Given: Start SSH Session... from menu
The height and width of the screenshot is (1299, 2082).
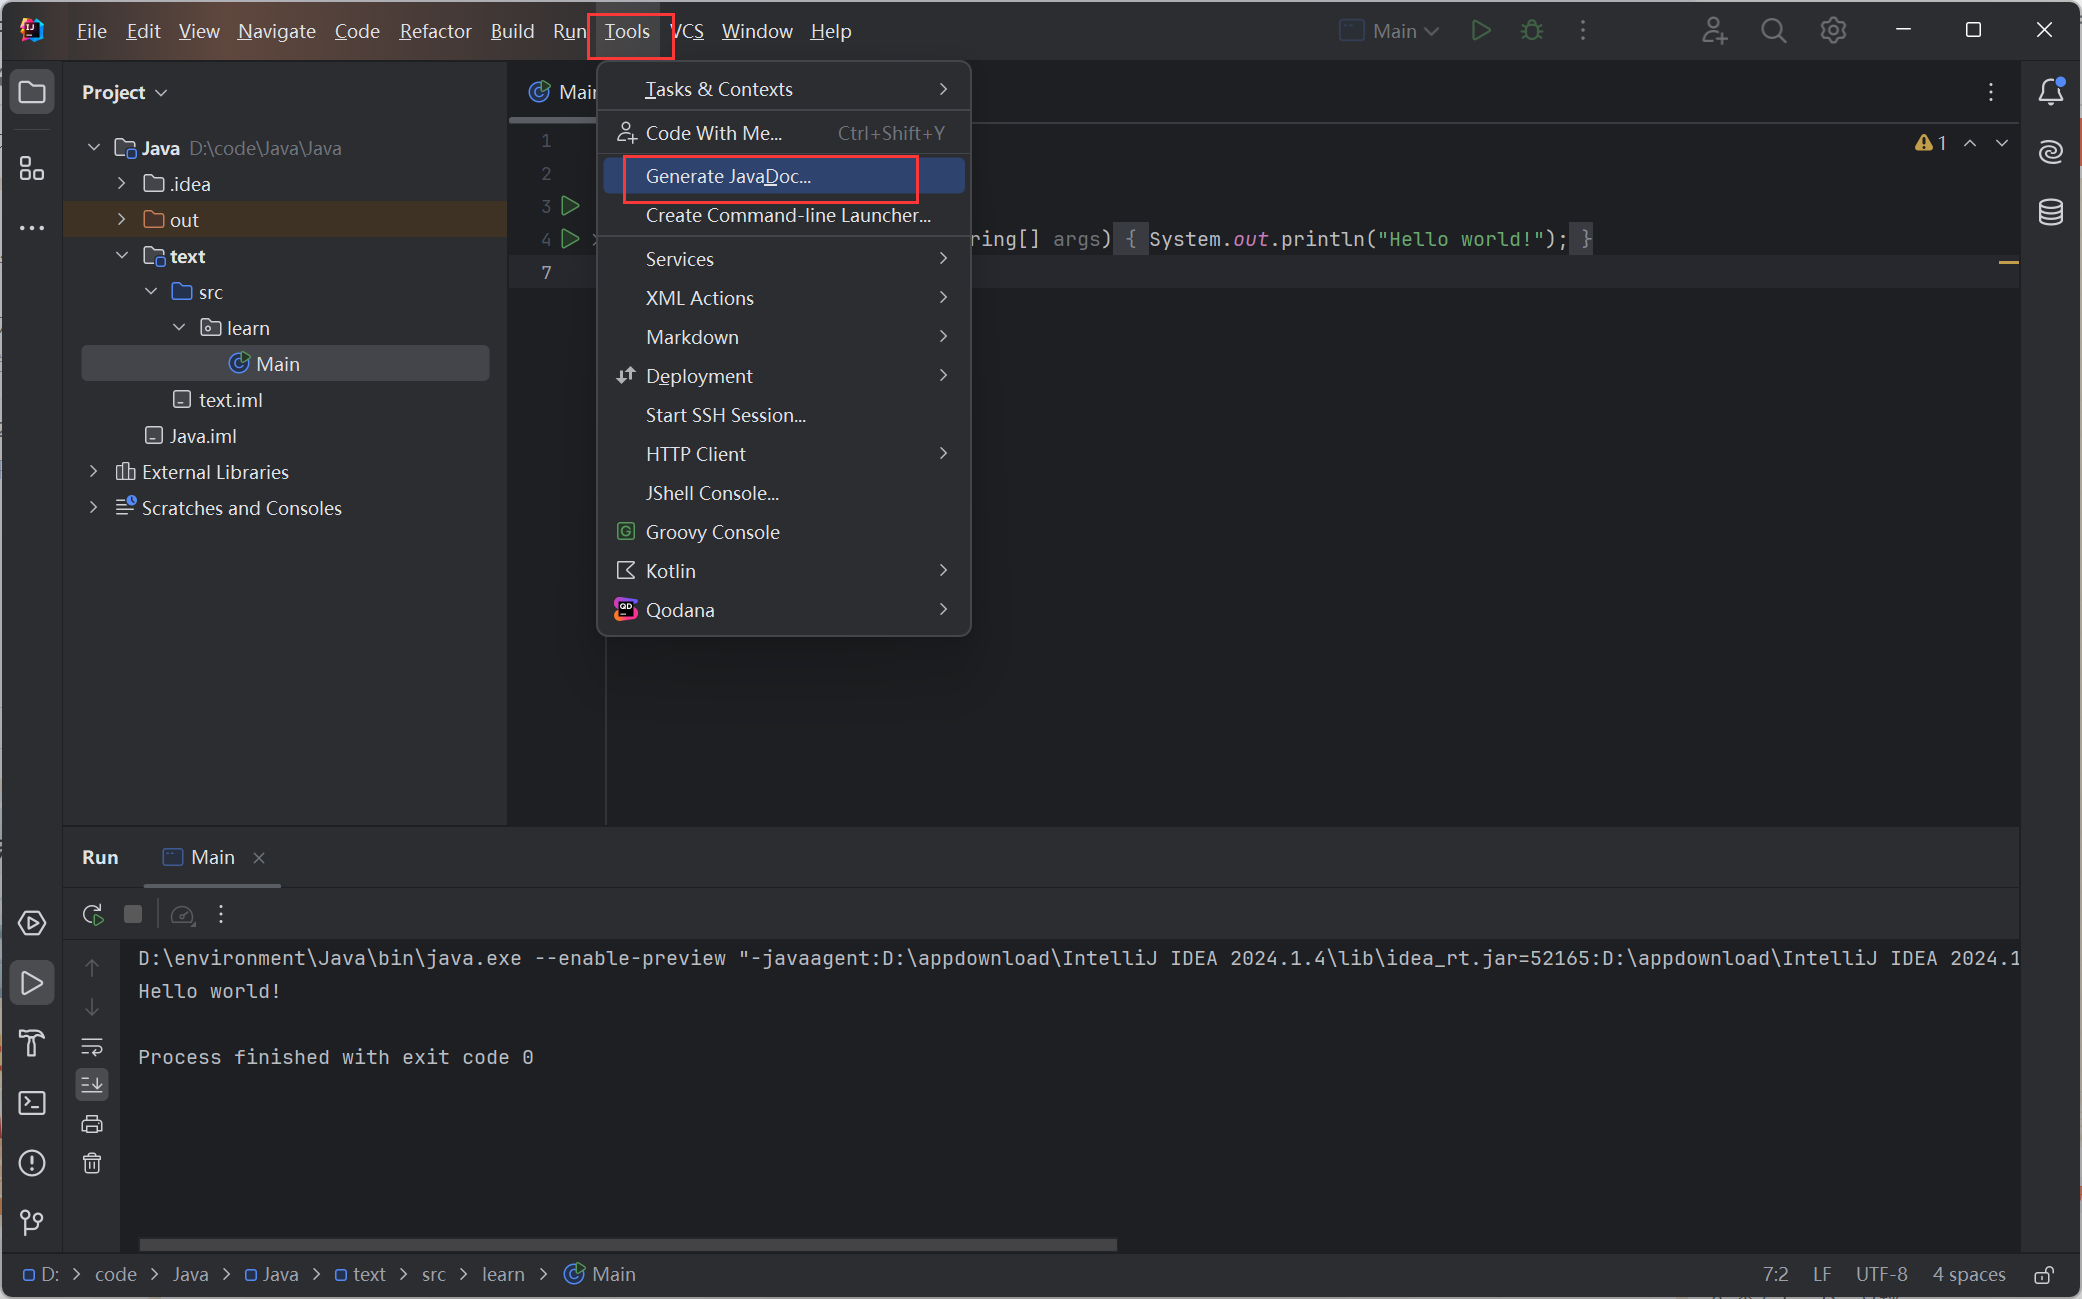Looking at the screenshot, I should pos(783,415).
